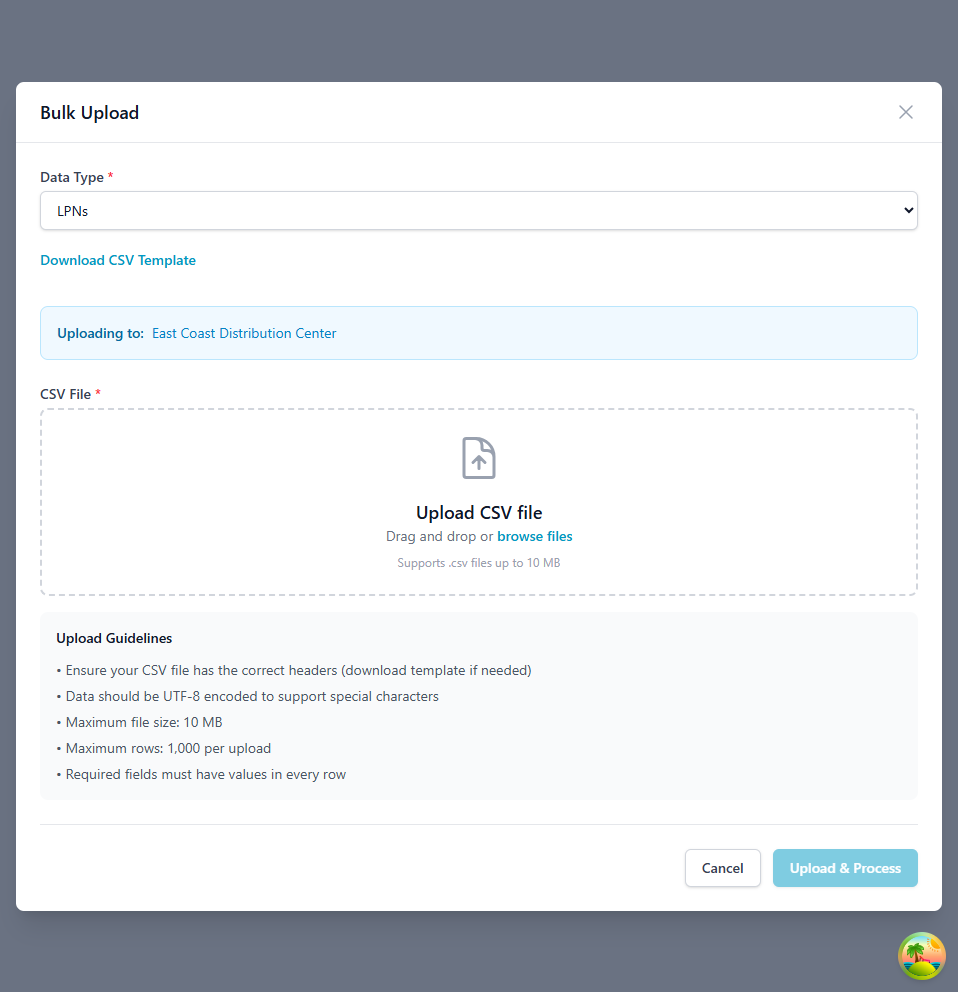Image resolution: width=958 pixels, height=992 pixels.
Task: Click the CSV file drag and drop zone
Action: [x=478, y=502]
